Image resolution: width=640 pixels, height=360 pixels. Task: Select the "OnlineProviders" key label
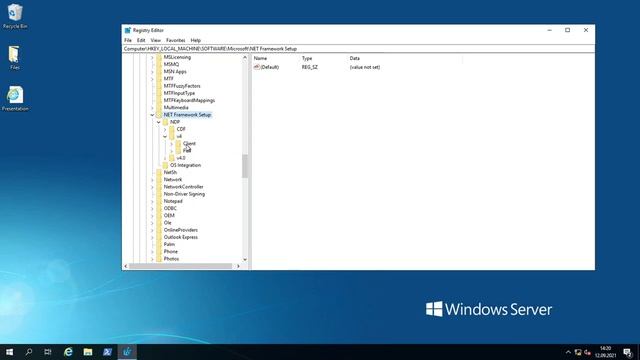click(181, 230)
